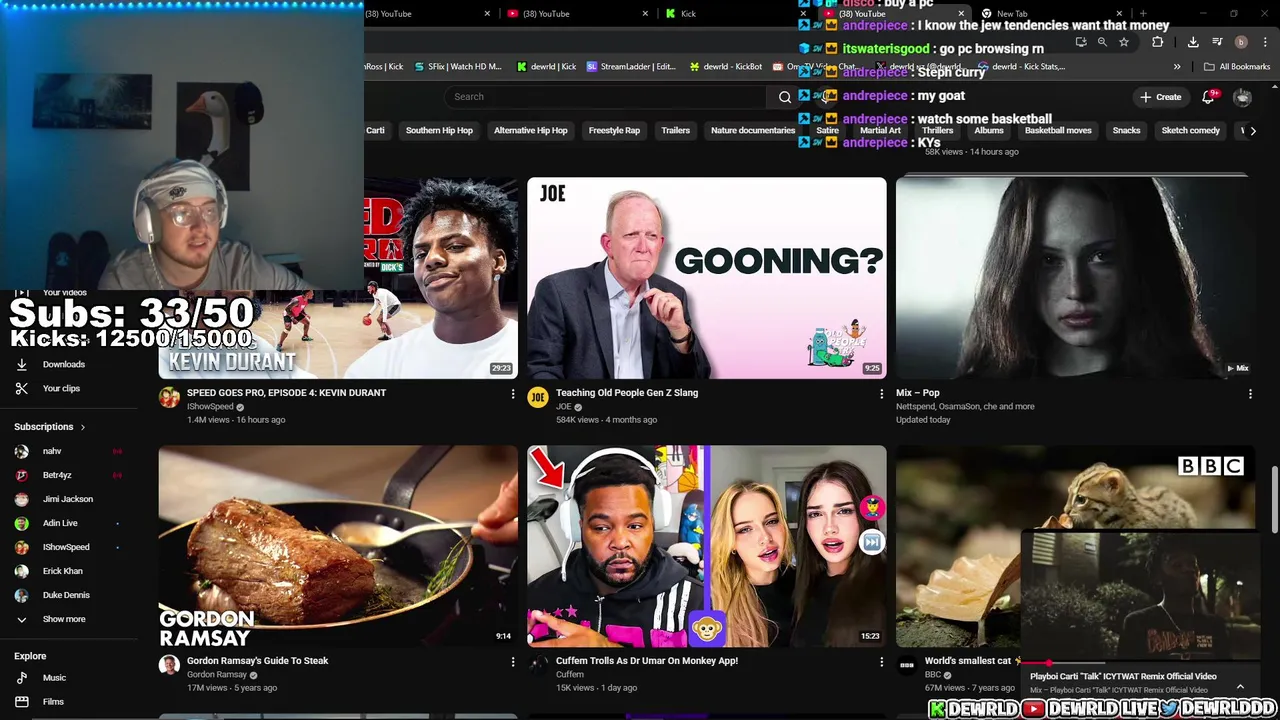Open the Chrome new tab plus button

point(1143,14)
